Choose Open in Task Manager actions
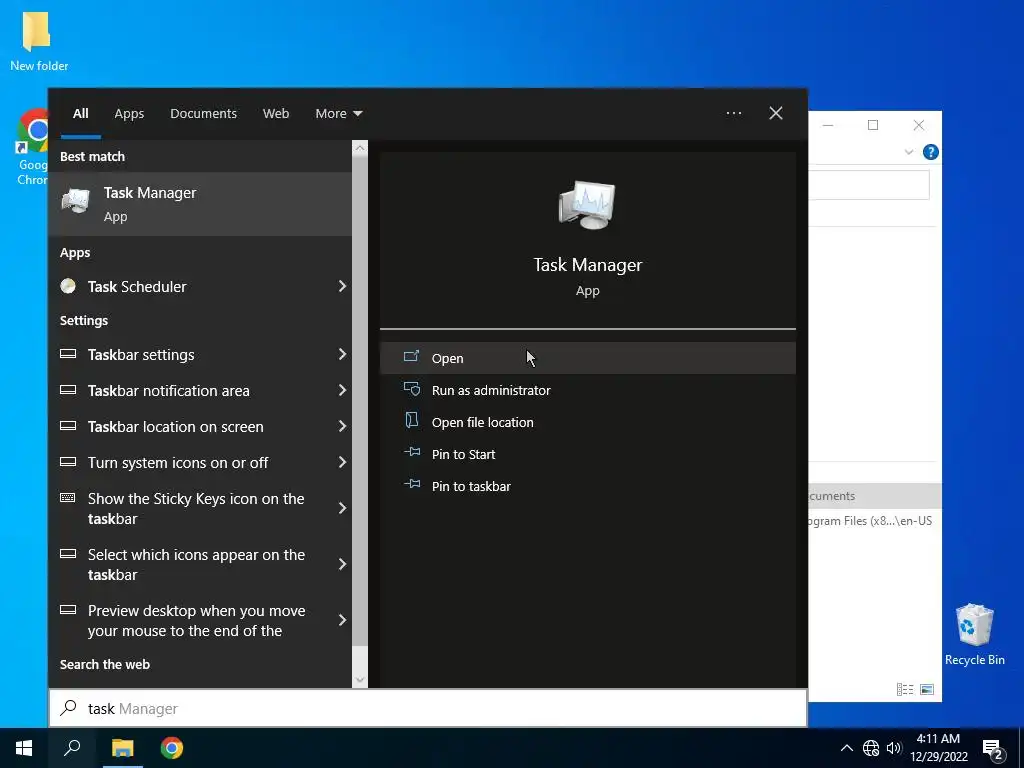 [x=588, y=358]
